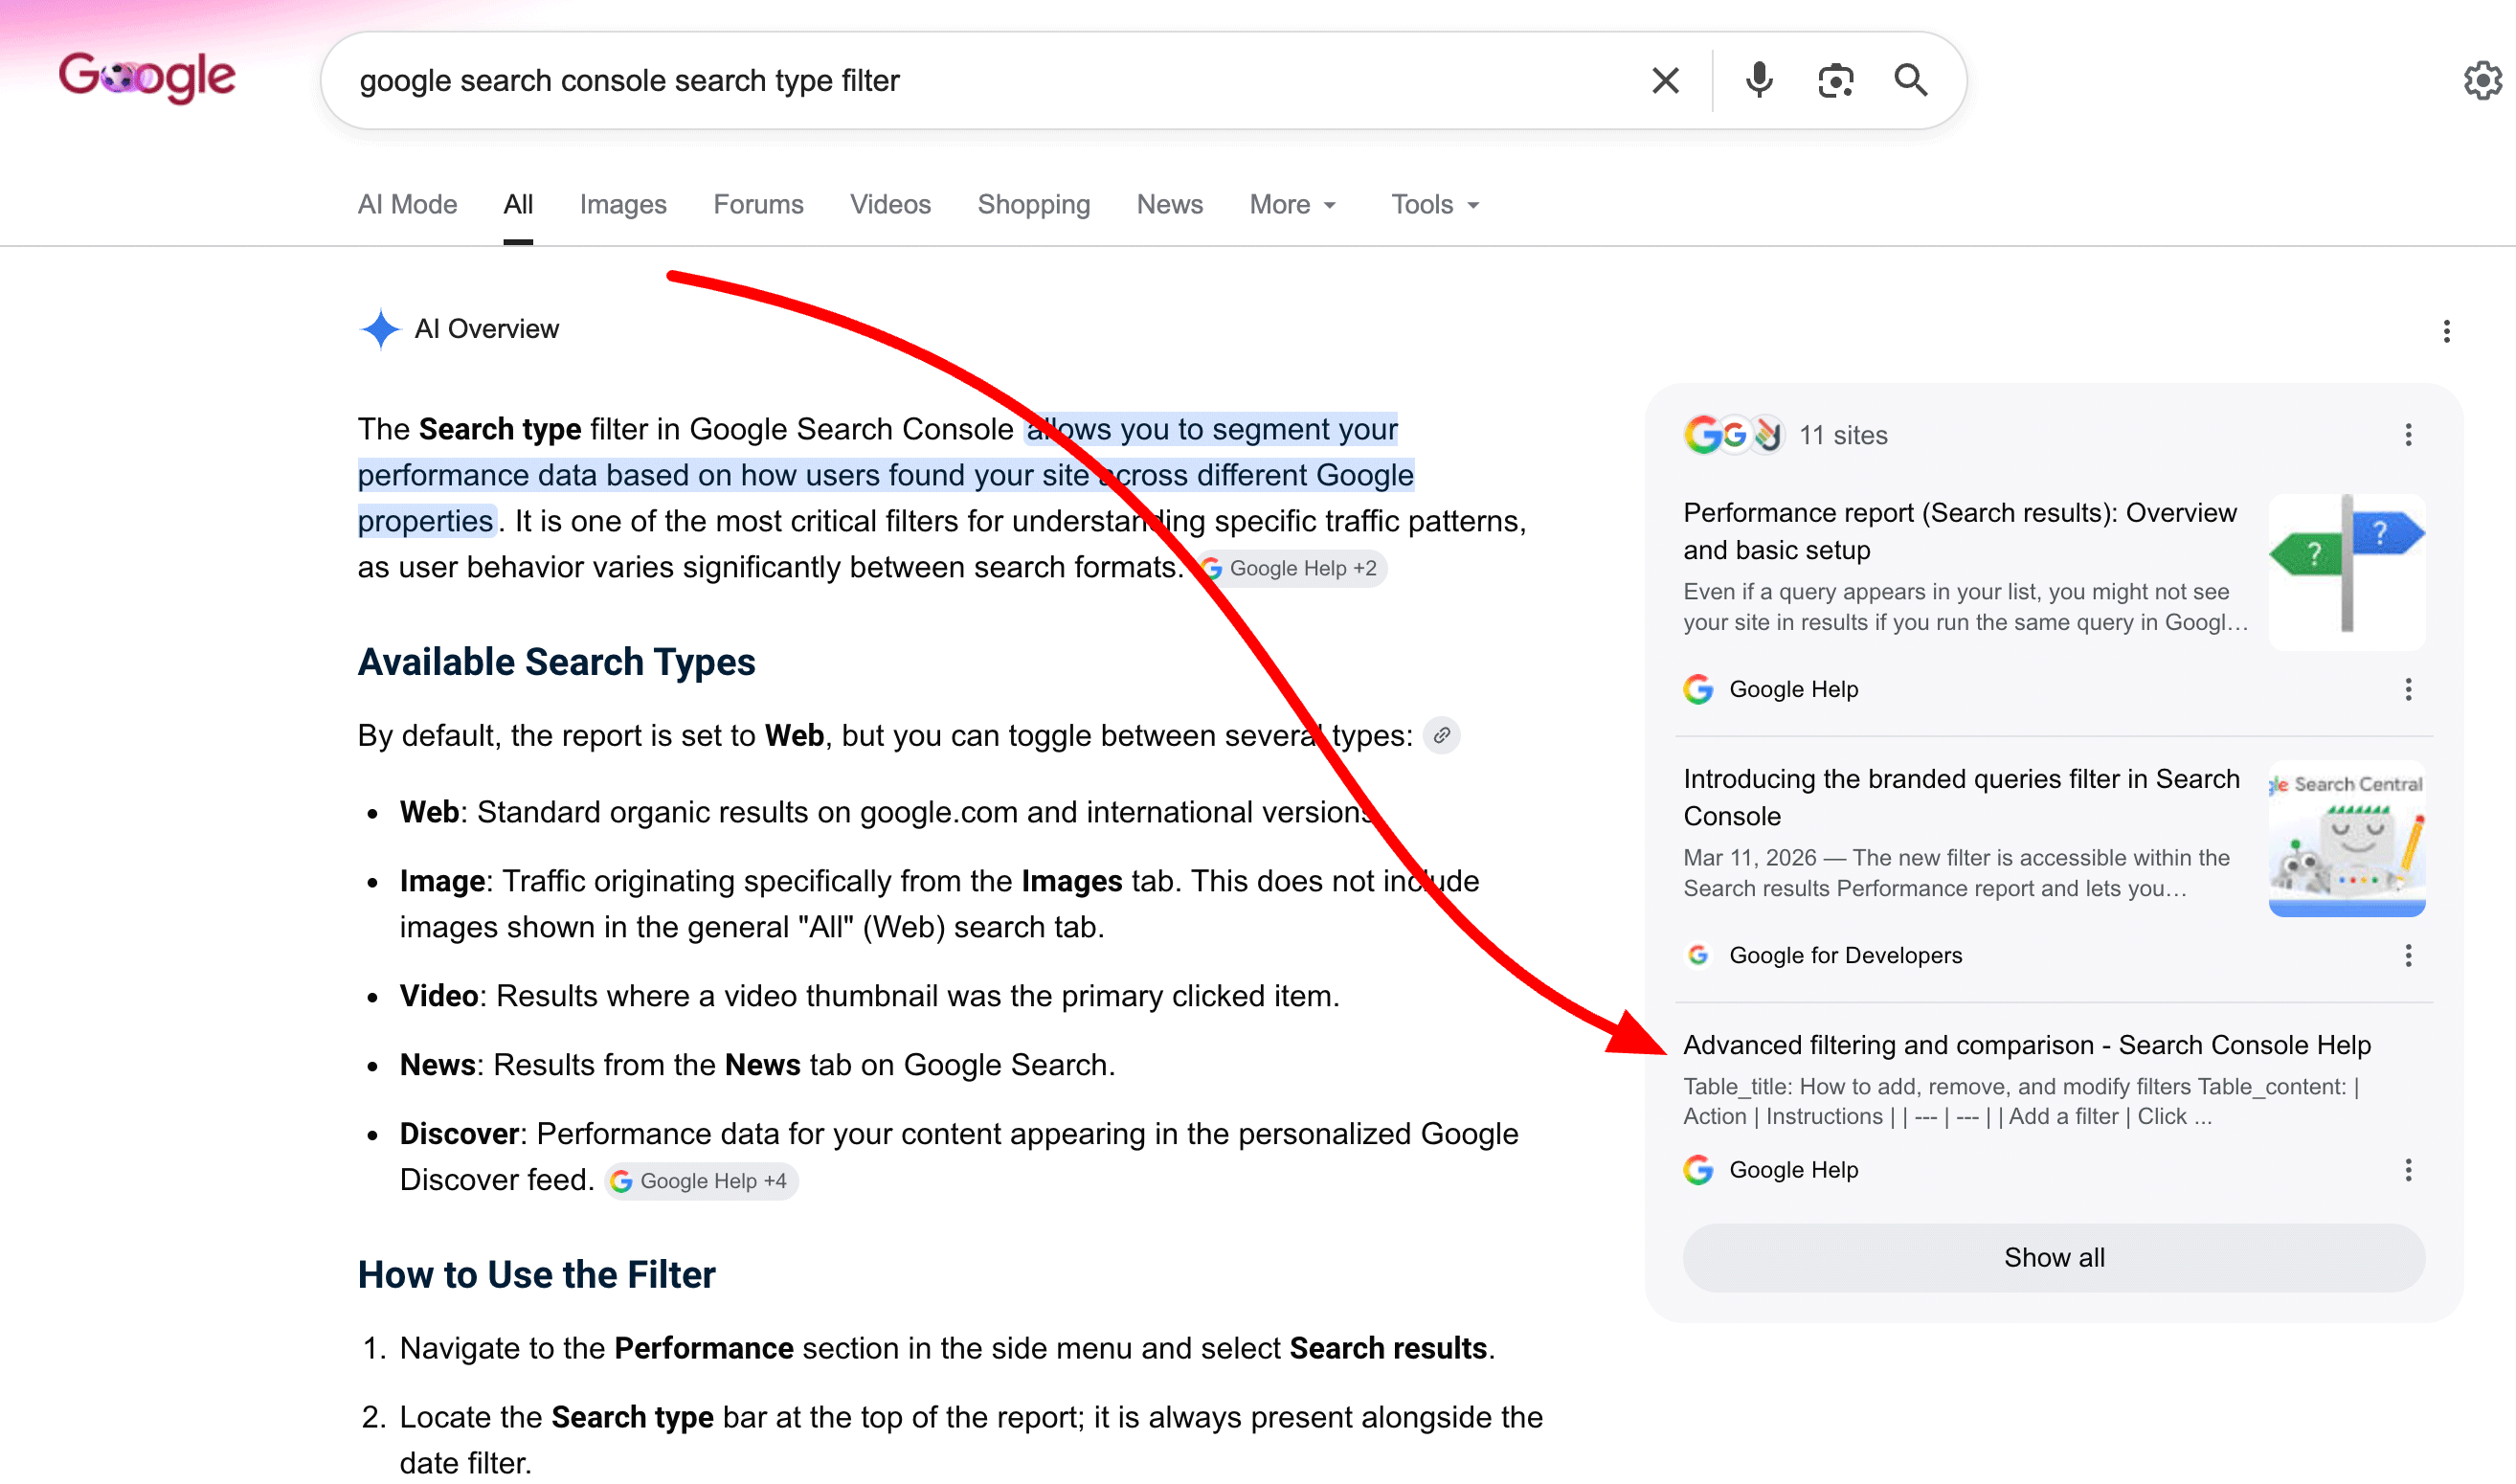Open options for Google for Developers source
The height and width of the screenshot is (1484, 2516).
tap(2408, 956)
